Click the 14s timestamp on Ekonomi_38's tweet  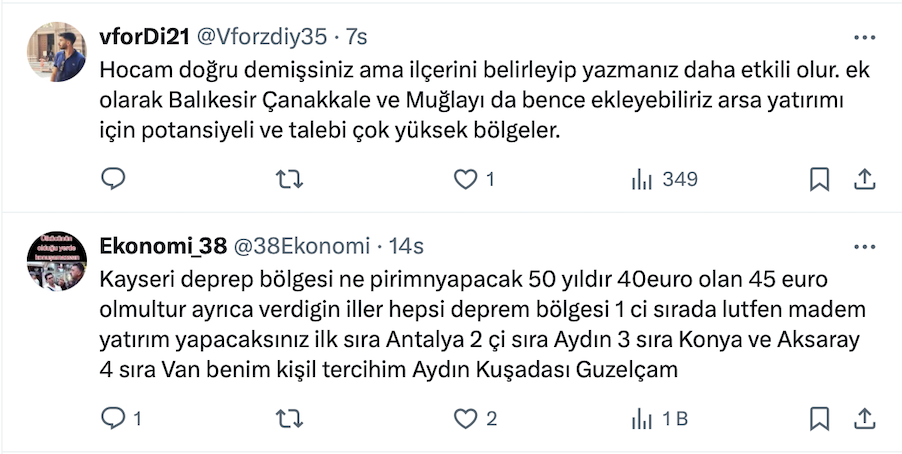tap(405, 246)
